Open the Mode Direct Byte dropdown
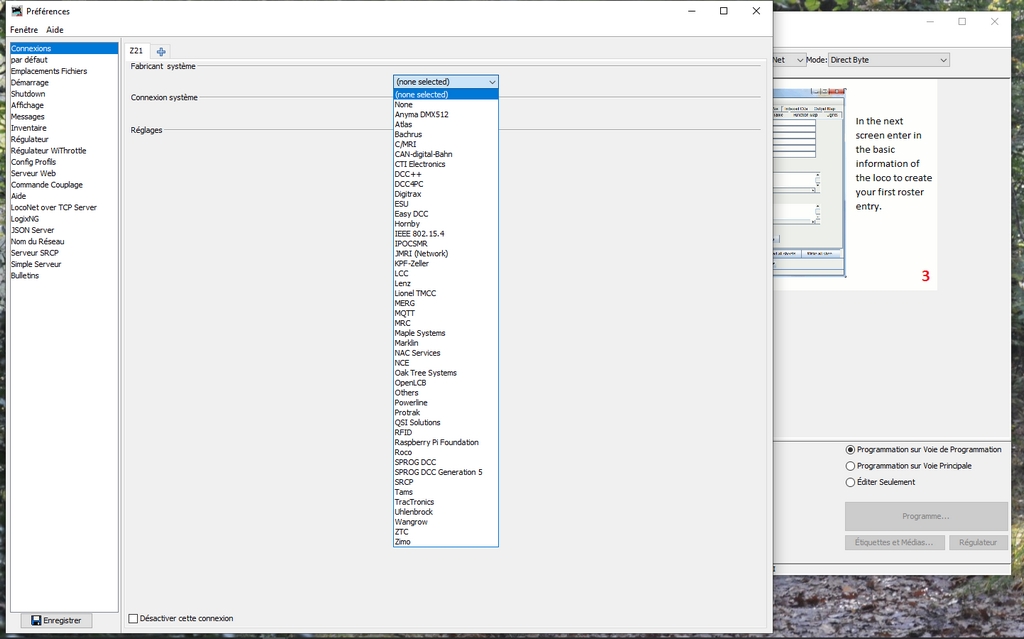1024x639 pixels. pos(888,59)
